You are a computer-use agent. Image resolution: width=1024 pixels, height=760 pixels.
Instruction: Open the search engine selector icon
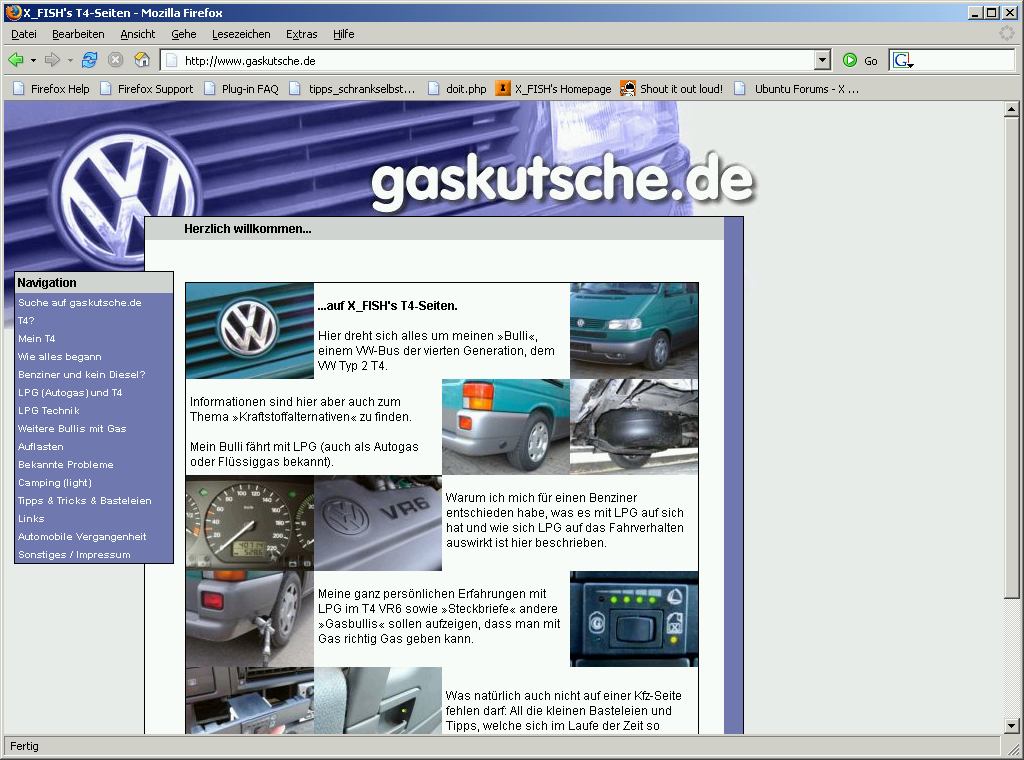pyautogui.click(x=903, y=61)
